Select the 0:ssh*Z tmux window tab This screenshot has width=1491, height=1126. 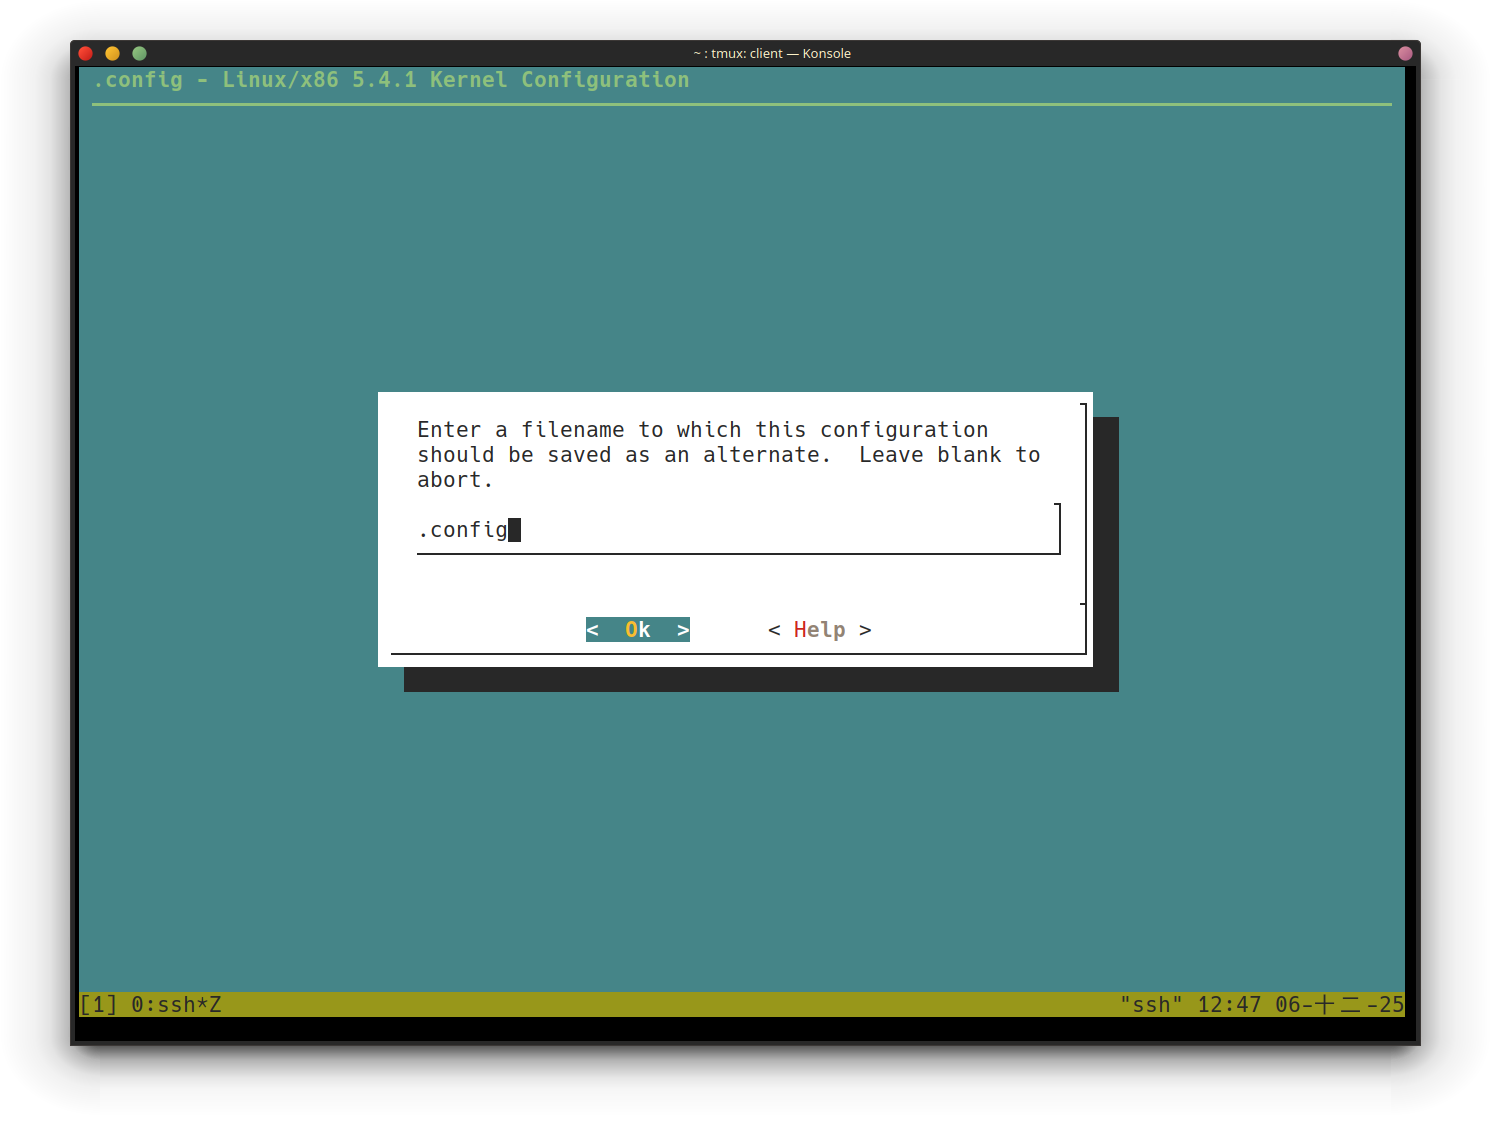176,1005
